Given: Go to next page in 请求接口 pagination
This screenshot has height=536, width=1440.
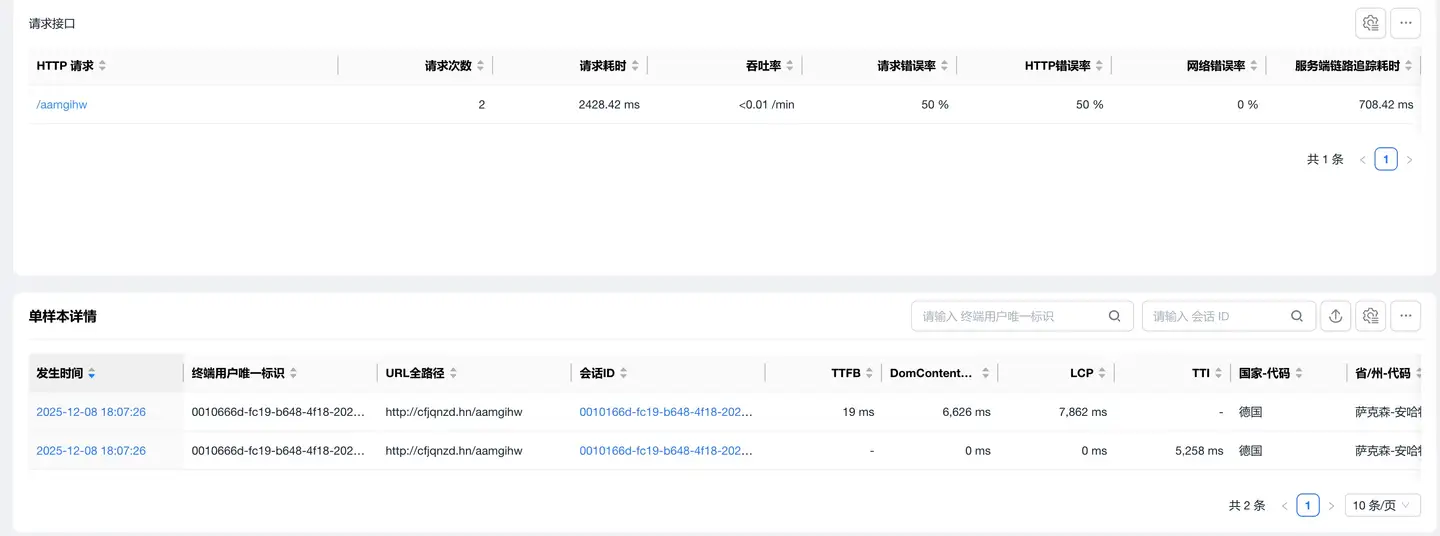Looking at the screenshot, I should [x=1409, y=159].
